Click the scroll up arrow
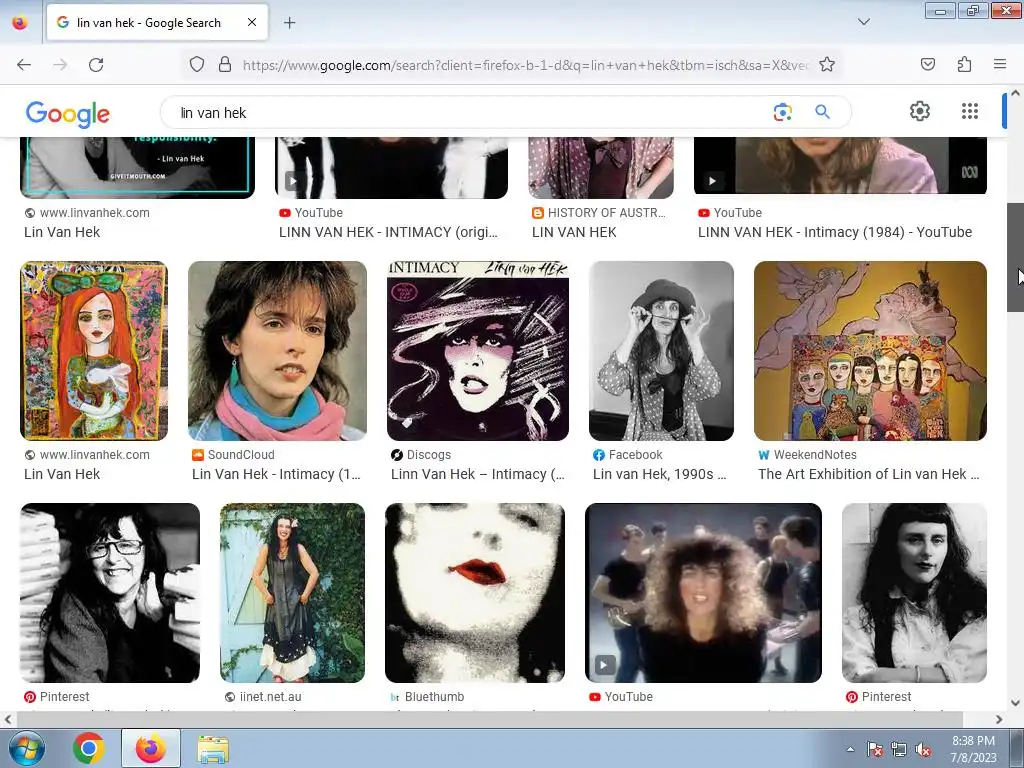1024x768 pixels. [1015, 93]
